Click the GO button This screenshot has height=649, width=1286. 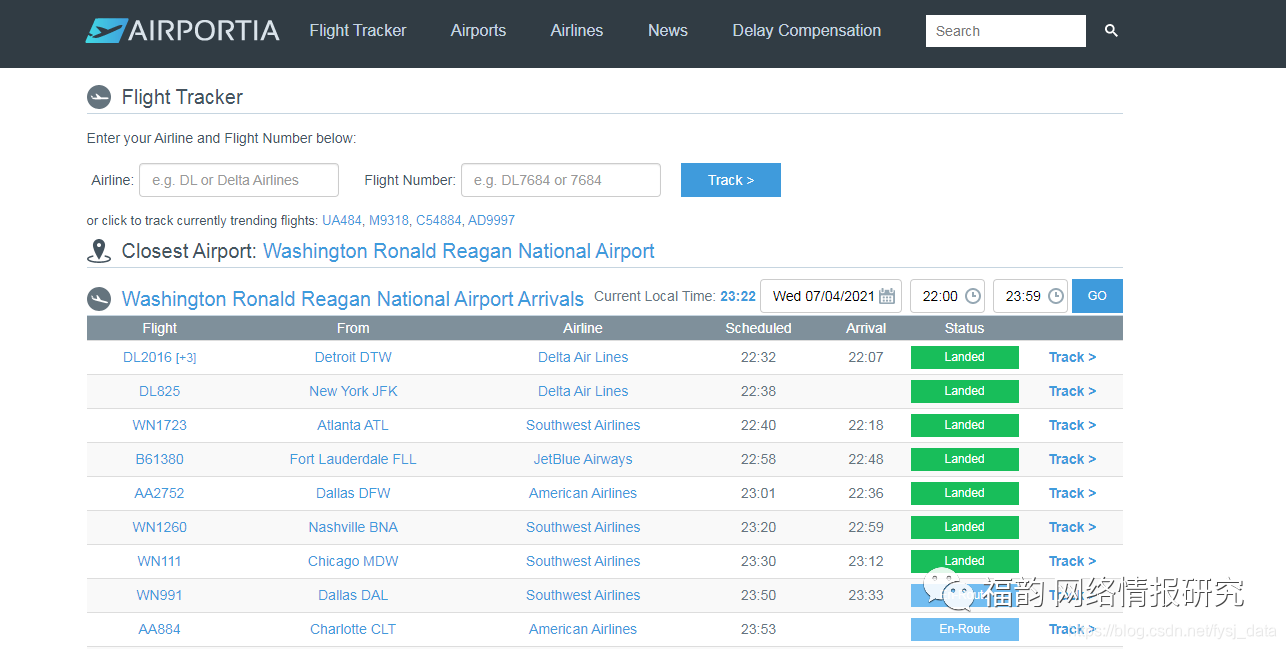pos(1097,296)
